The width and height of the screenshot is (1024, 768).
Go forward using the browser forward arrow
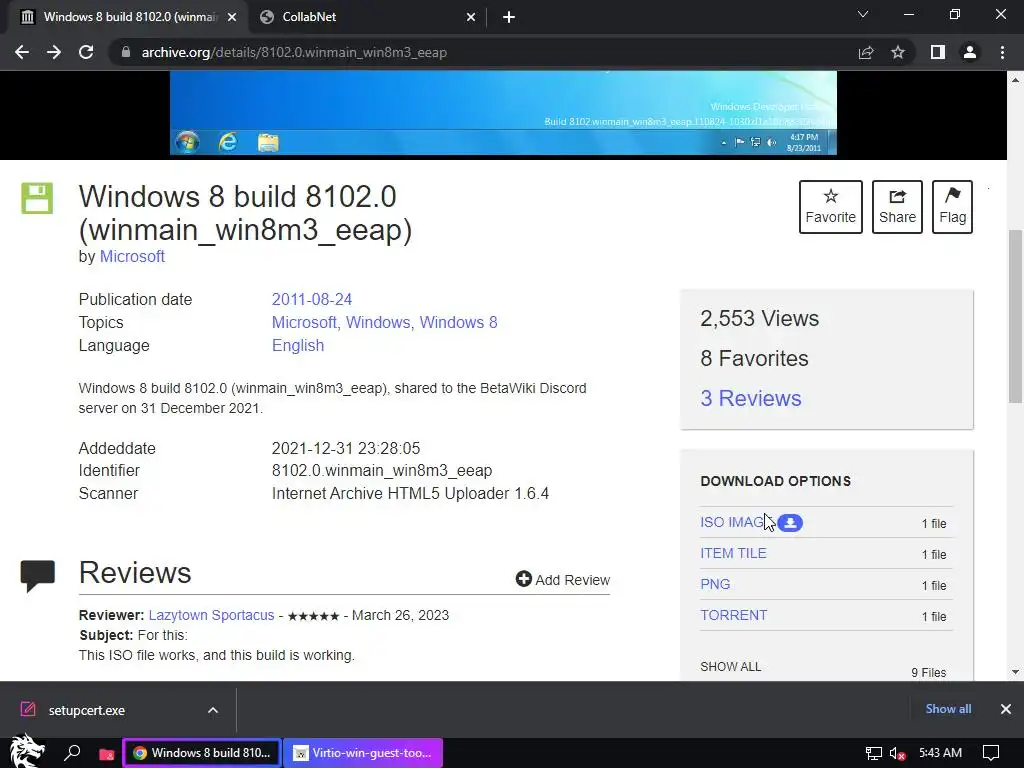(x=54, y=52)
